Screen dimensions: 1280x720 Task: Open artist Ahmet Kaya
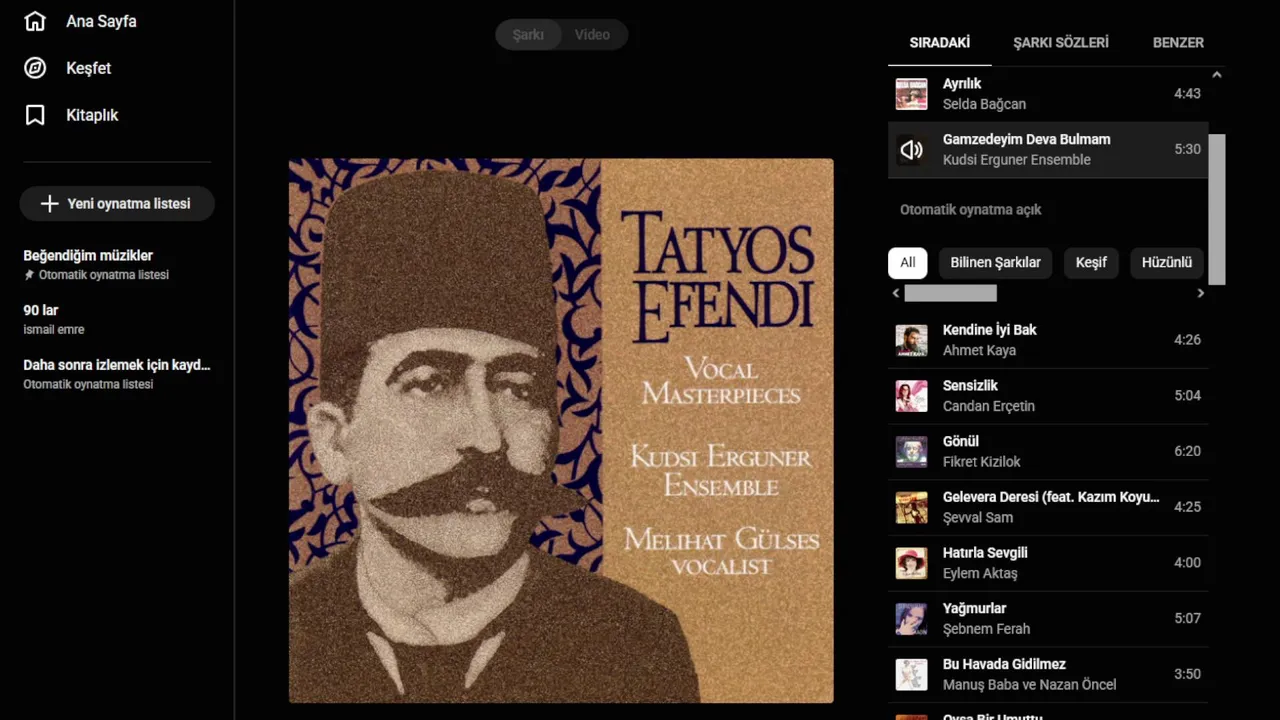[979, 351]
